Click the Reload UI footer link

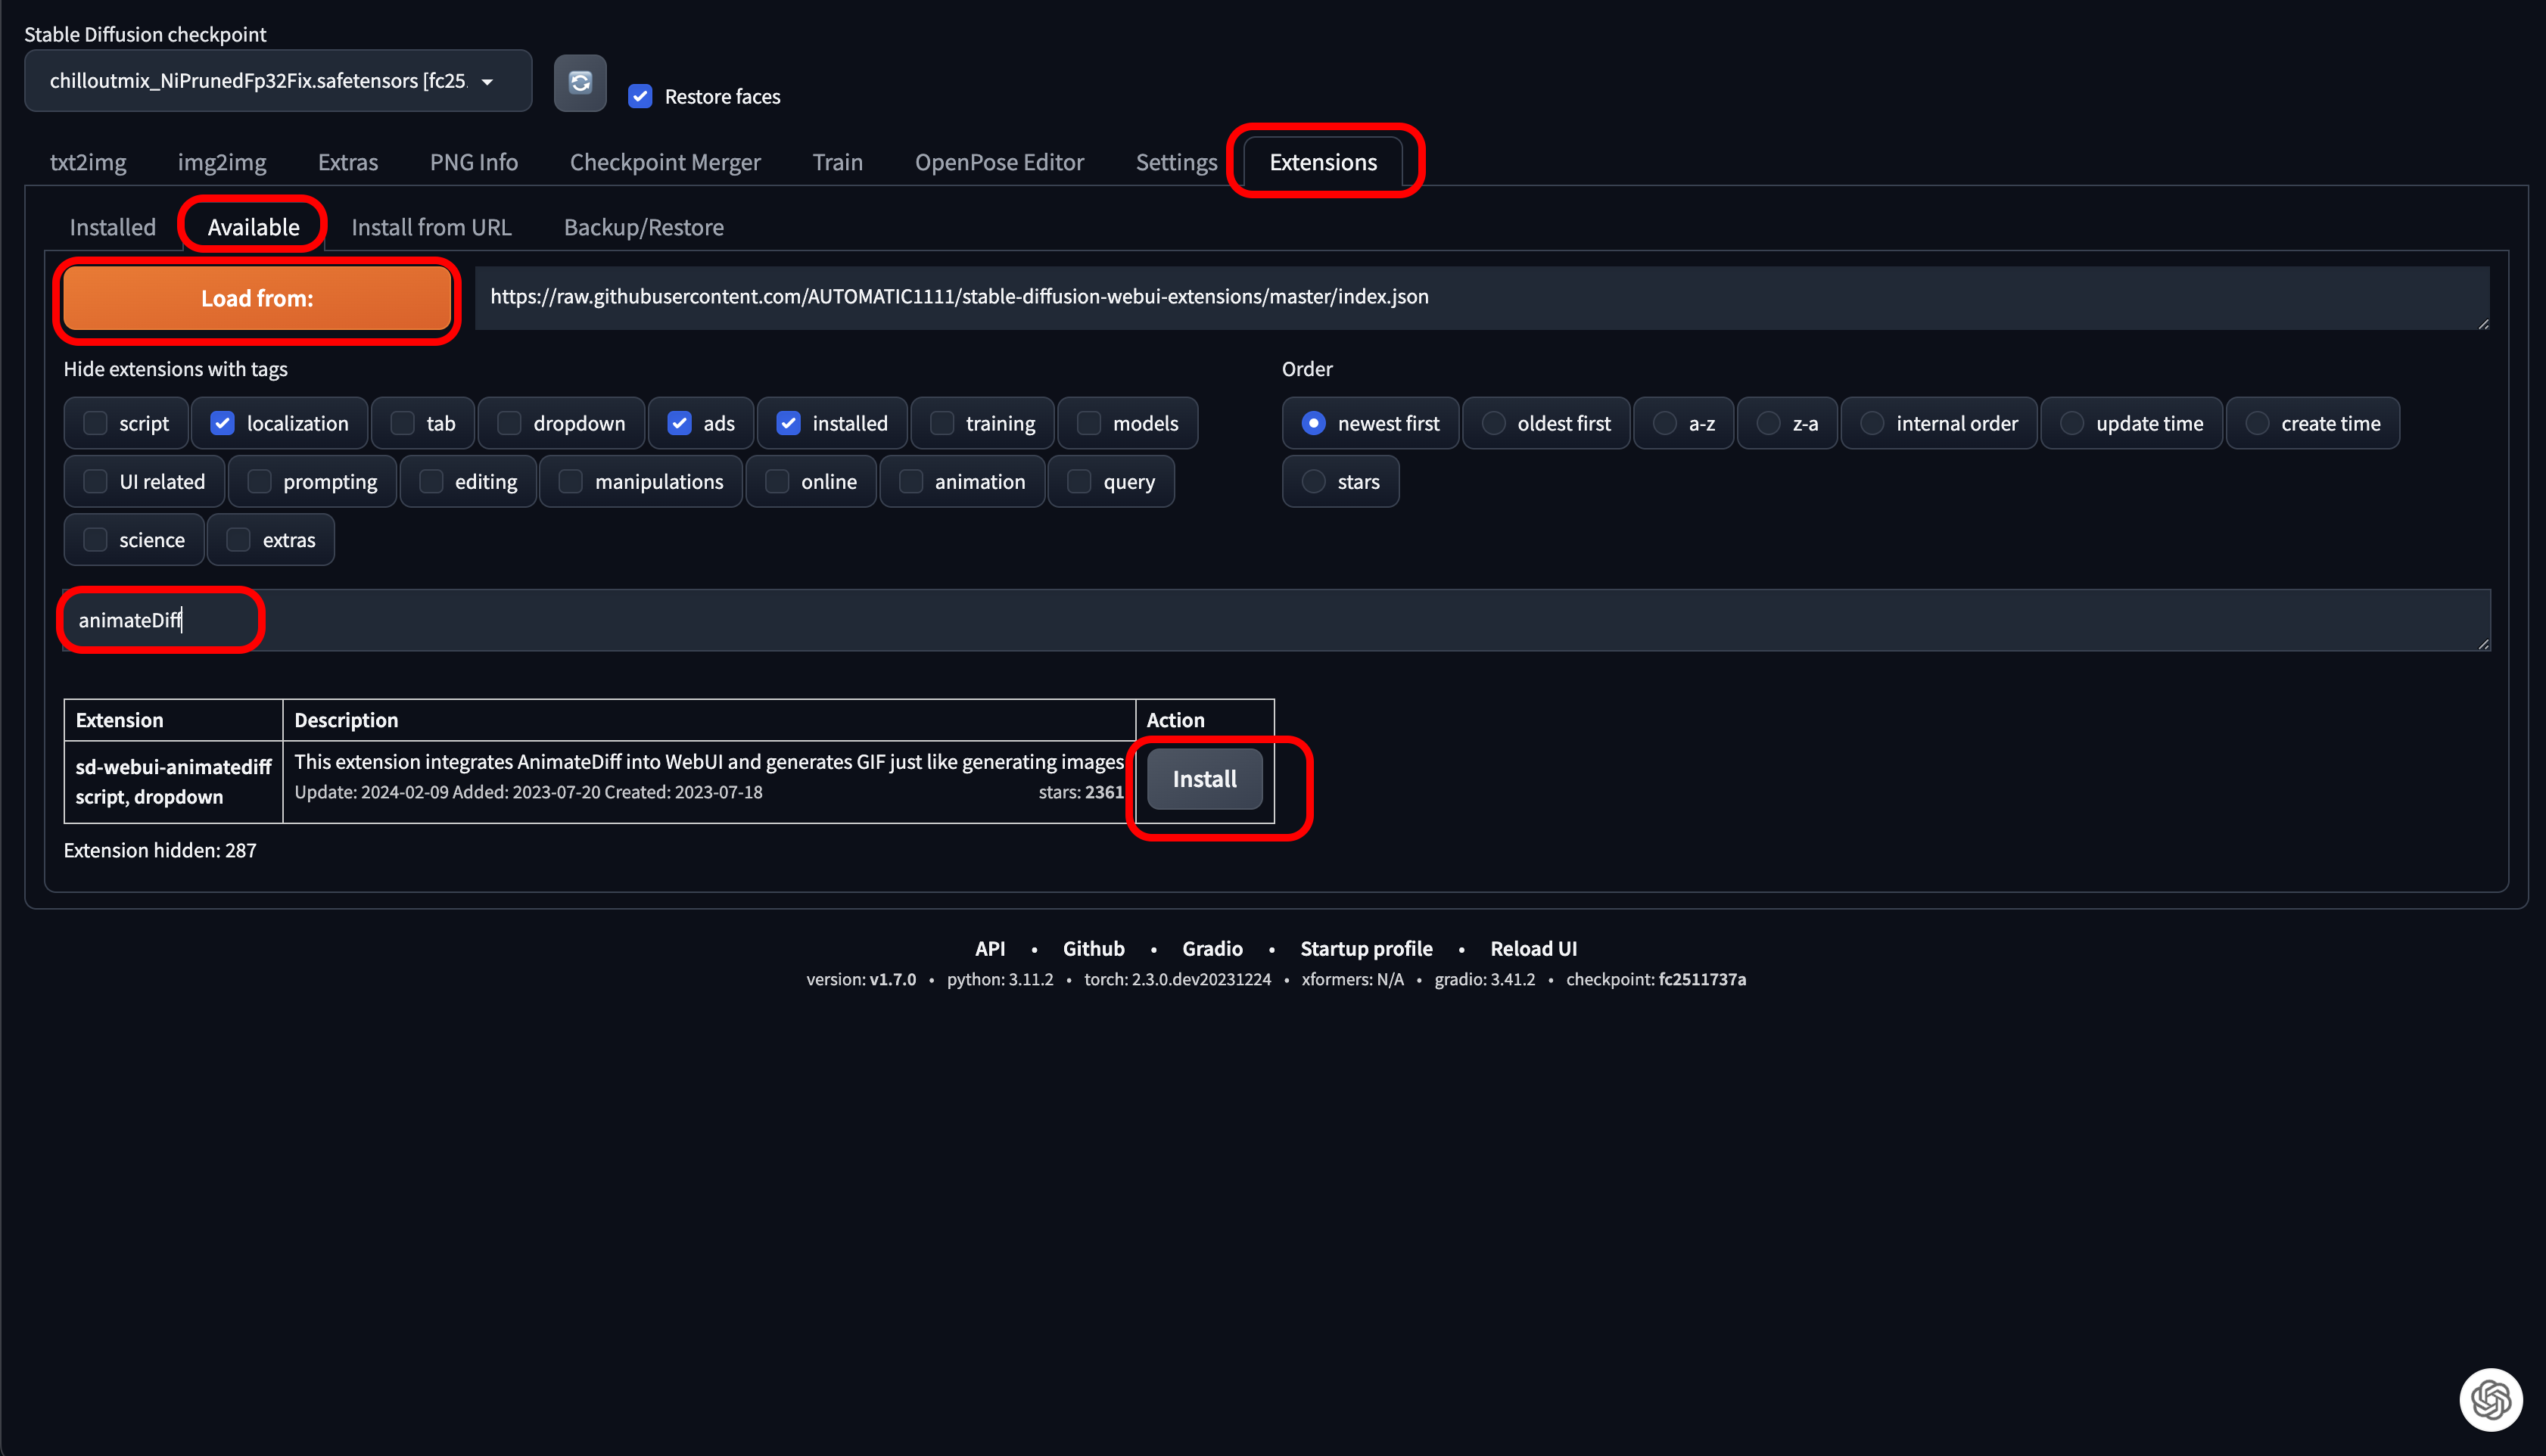(x=1532, y=948)
